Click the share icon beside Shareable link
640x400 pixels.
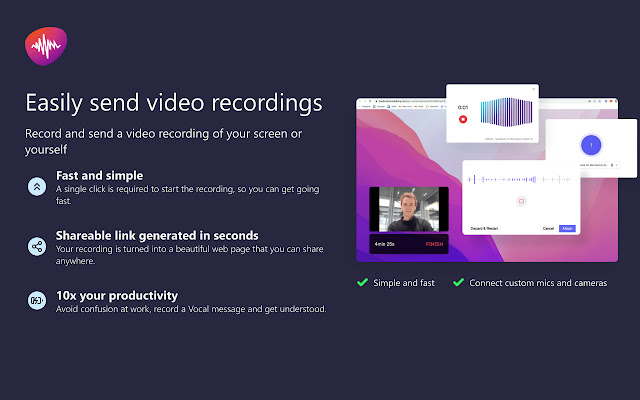point(37,247)
